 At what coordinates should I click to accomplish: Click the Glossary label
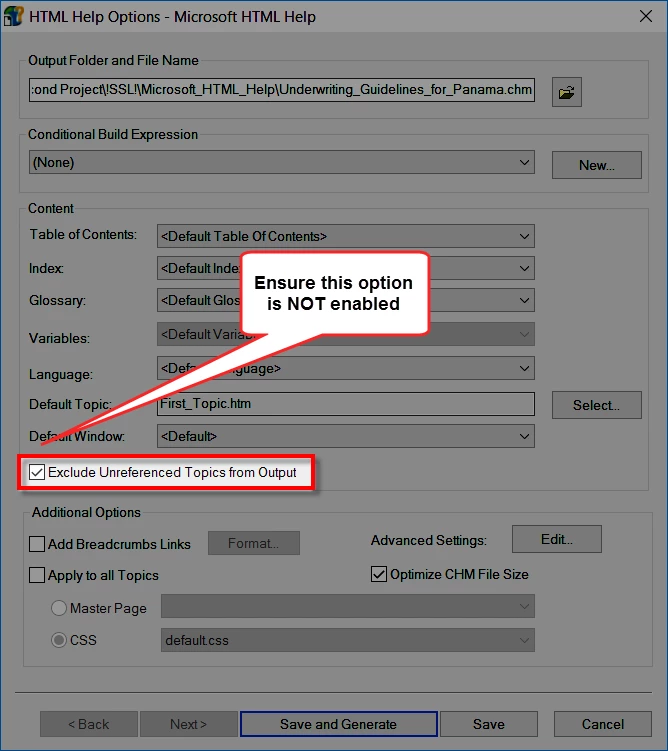coord(57,301)
